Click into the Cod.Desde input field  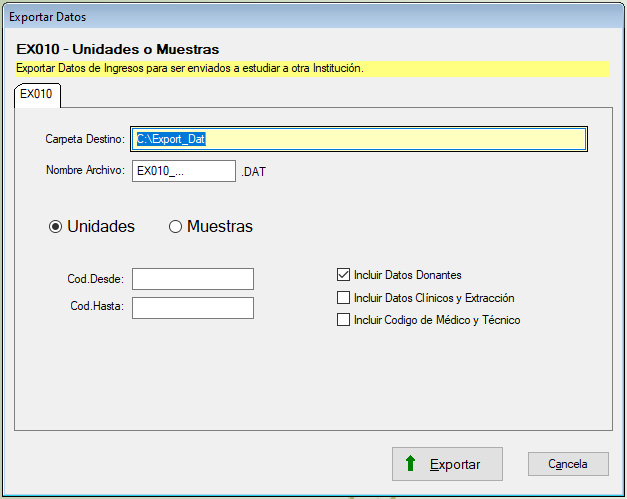[x=193, y=279]
